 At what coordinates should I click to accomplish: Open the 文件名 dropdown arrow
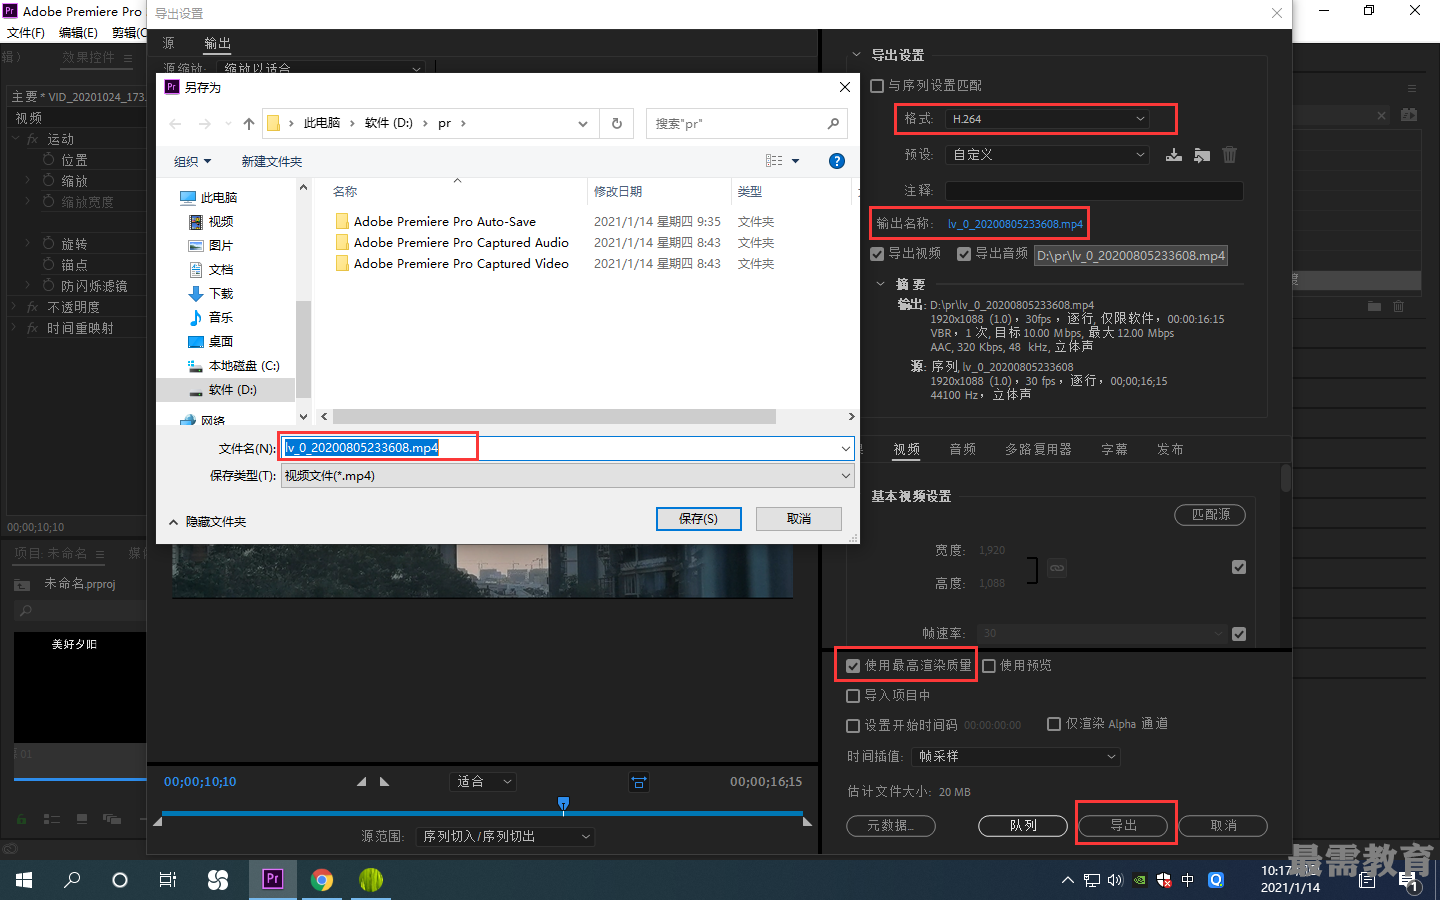click(846, 449)
